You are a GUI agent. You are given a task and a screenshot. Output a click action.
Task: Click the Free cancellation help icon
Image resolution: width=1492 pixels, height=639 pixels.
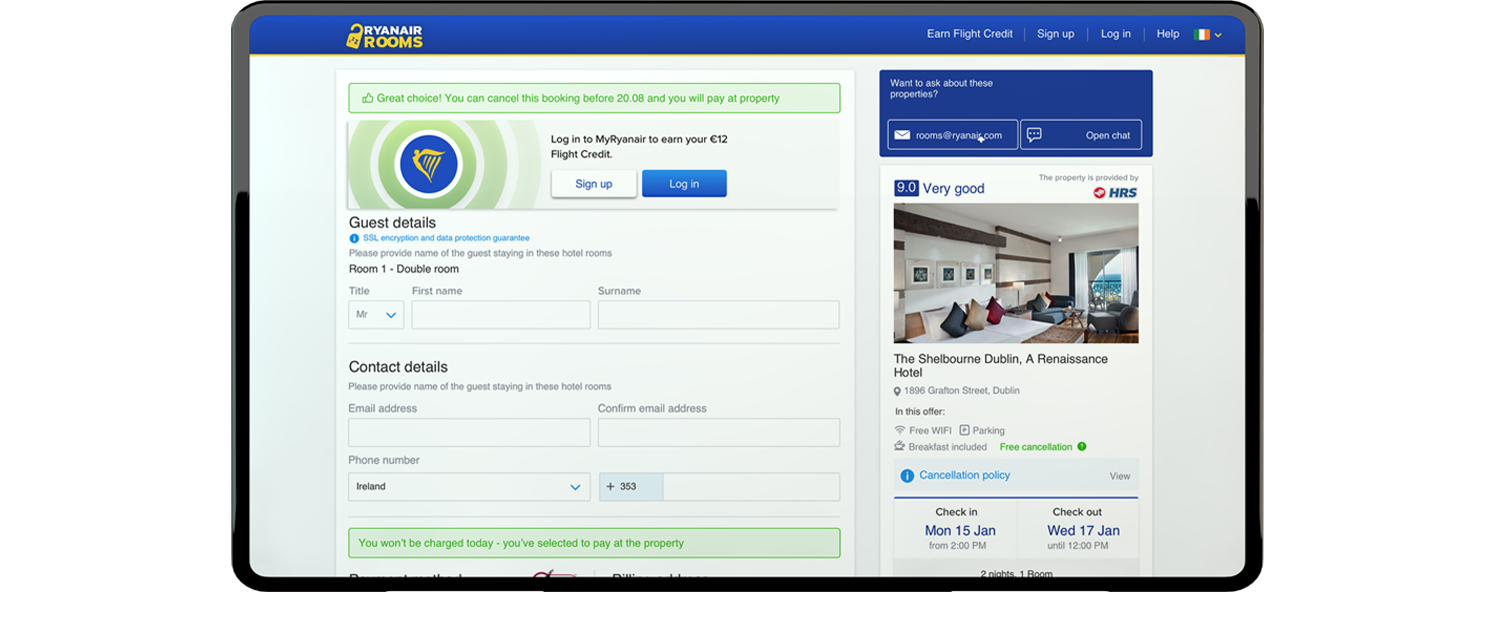tap(1081, 447)
